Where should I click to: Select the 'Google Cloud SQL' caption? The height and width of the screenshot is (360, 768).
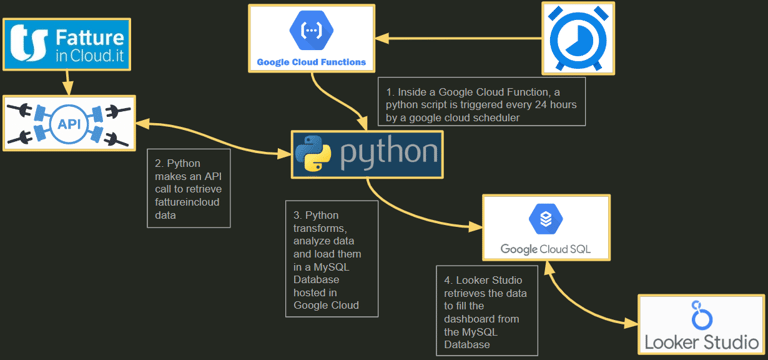[x=546, y=249]
